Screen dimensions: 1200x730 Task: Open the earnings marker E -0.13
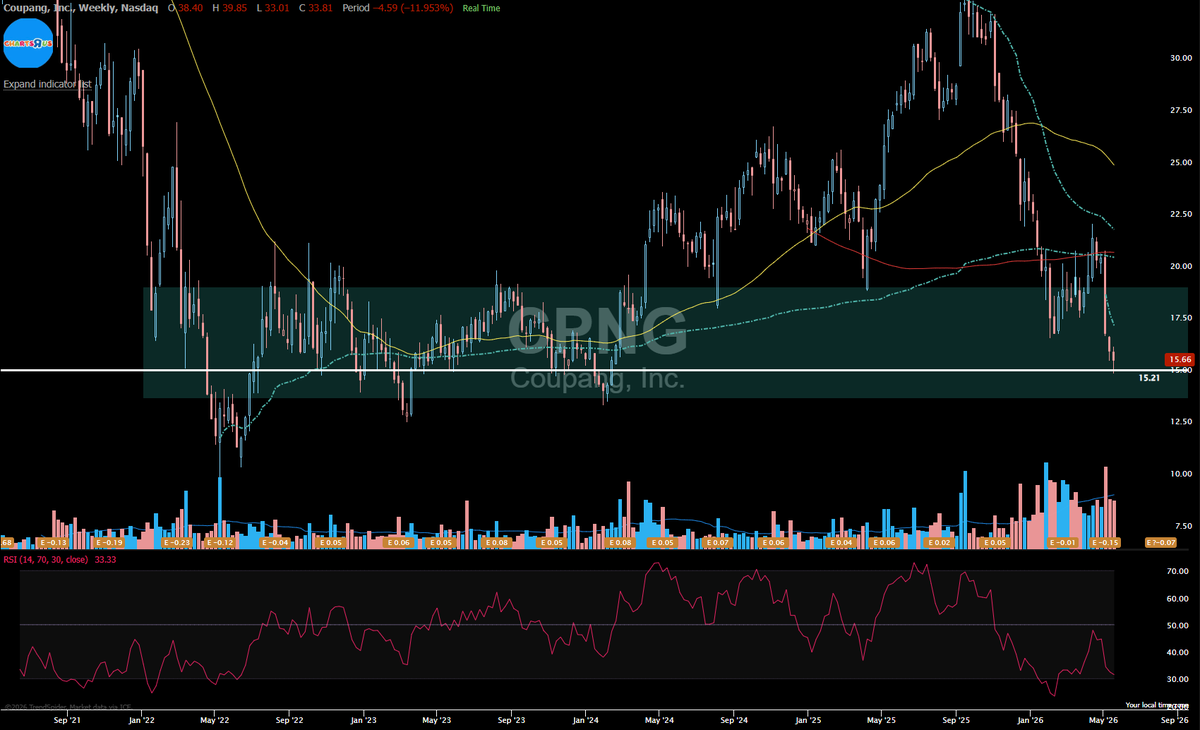point(54,542)
